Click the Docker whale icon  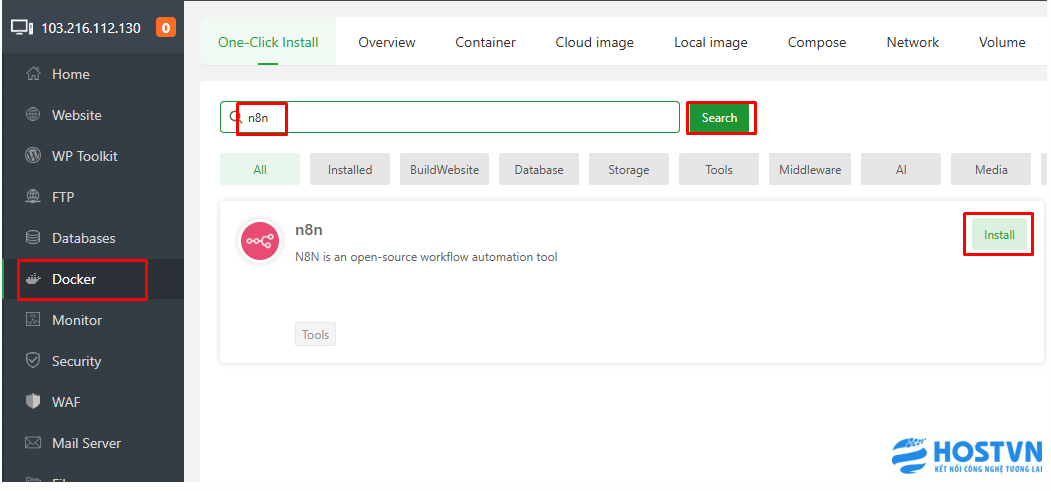click(x=32, y=279)
